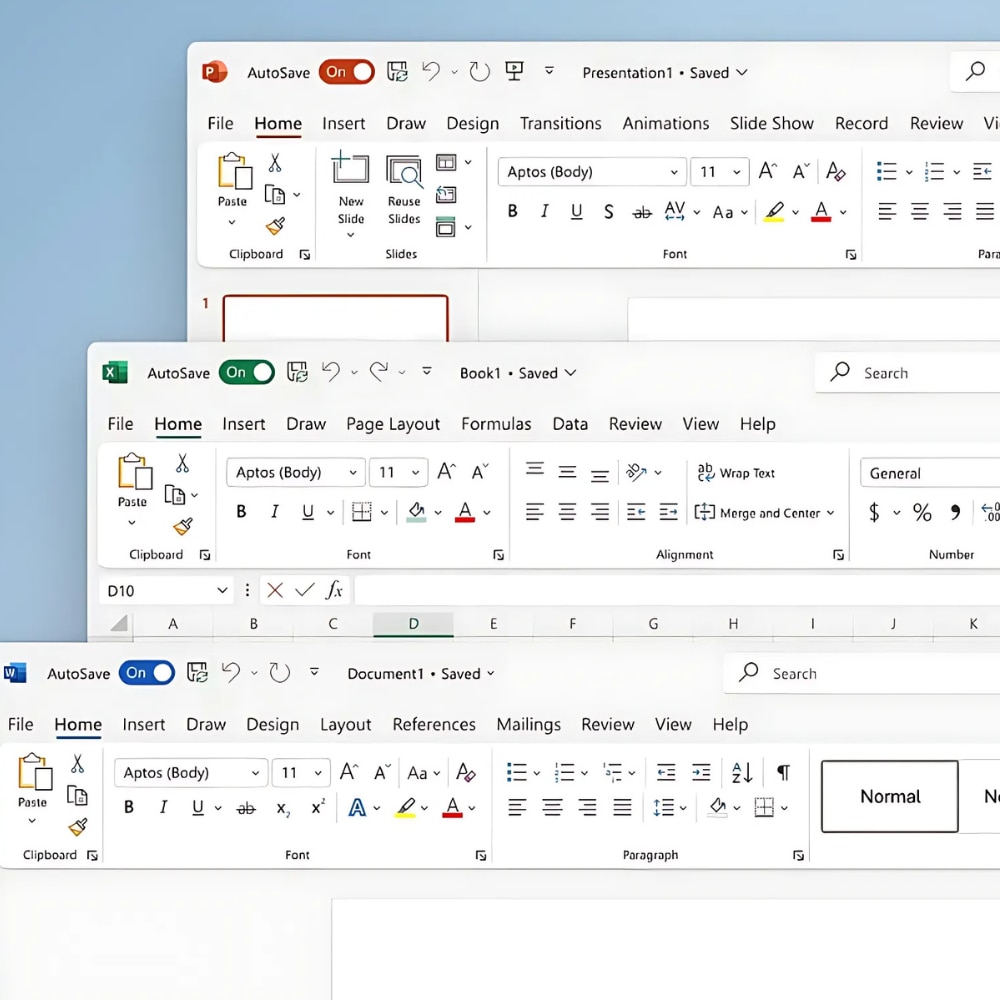
Task: Toggle Strikethrough in the PowerPoint Font group
Action: (x=642, y=212)
